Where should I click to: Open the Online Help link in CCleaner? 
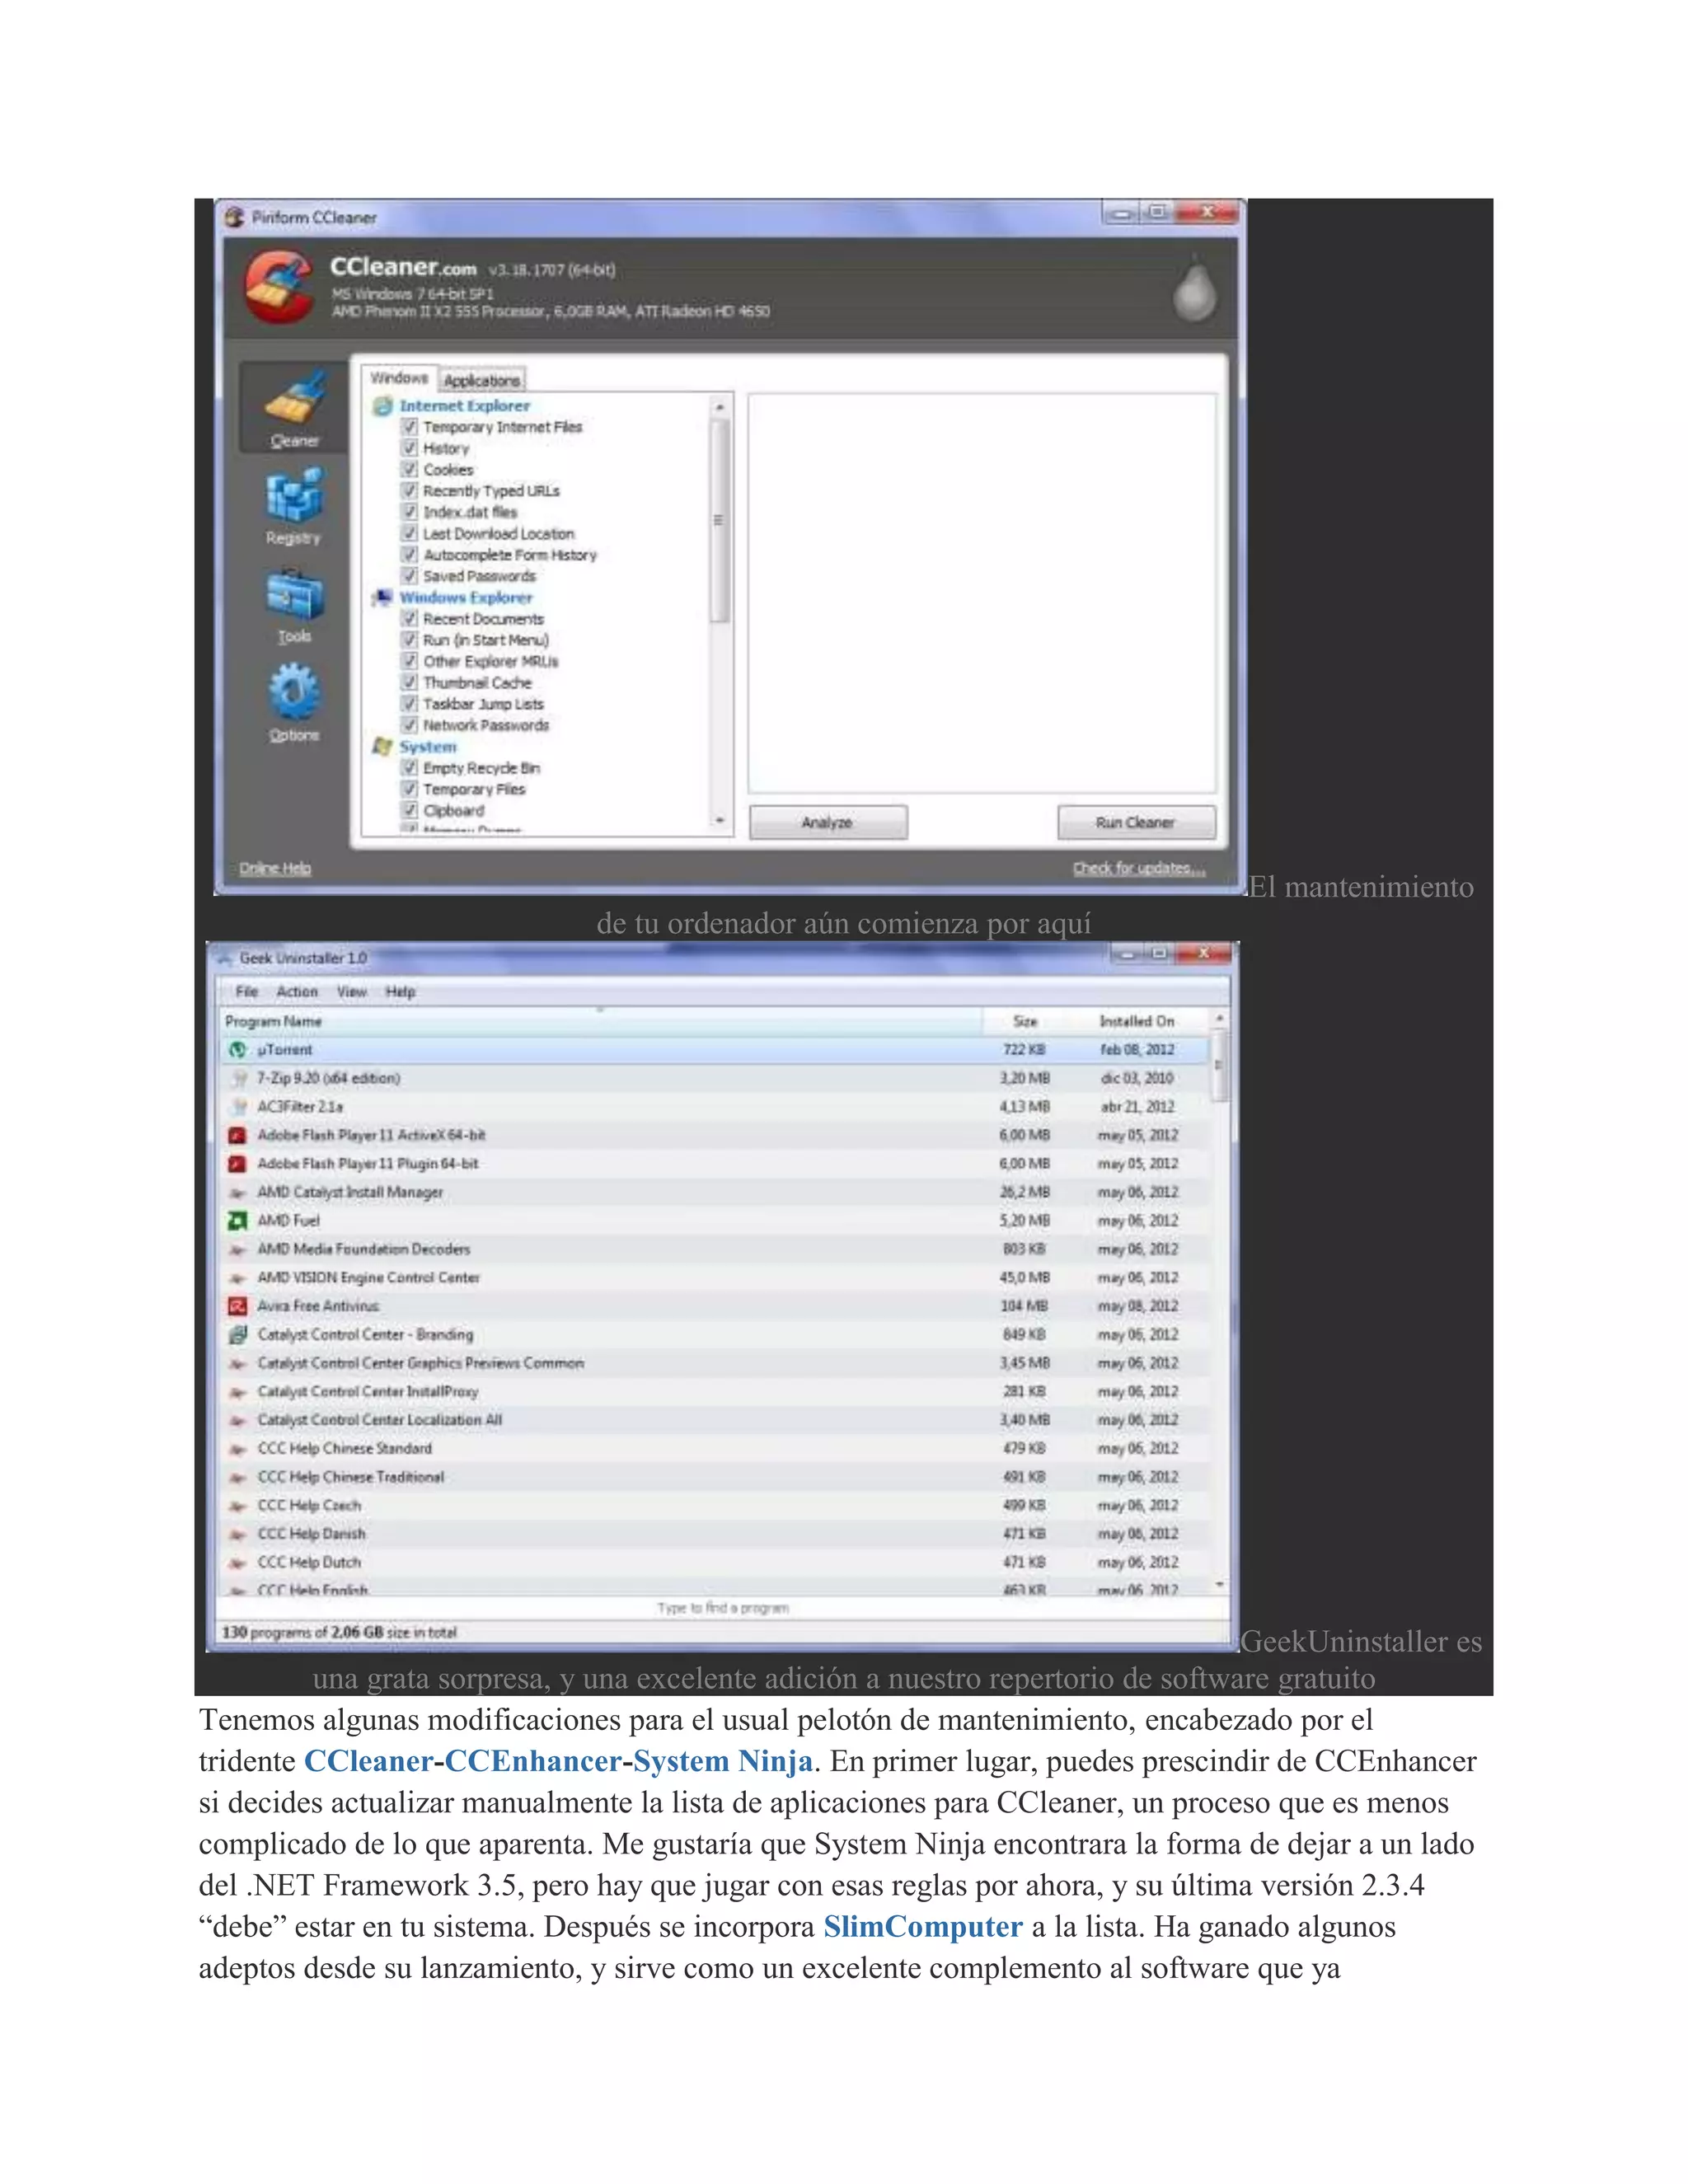pyautogui.click(x=275, y=868)
